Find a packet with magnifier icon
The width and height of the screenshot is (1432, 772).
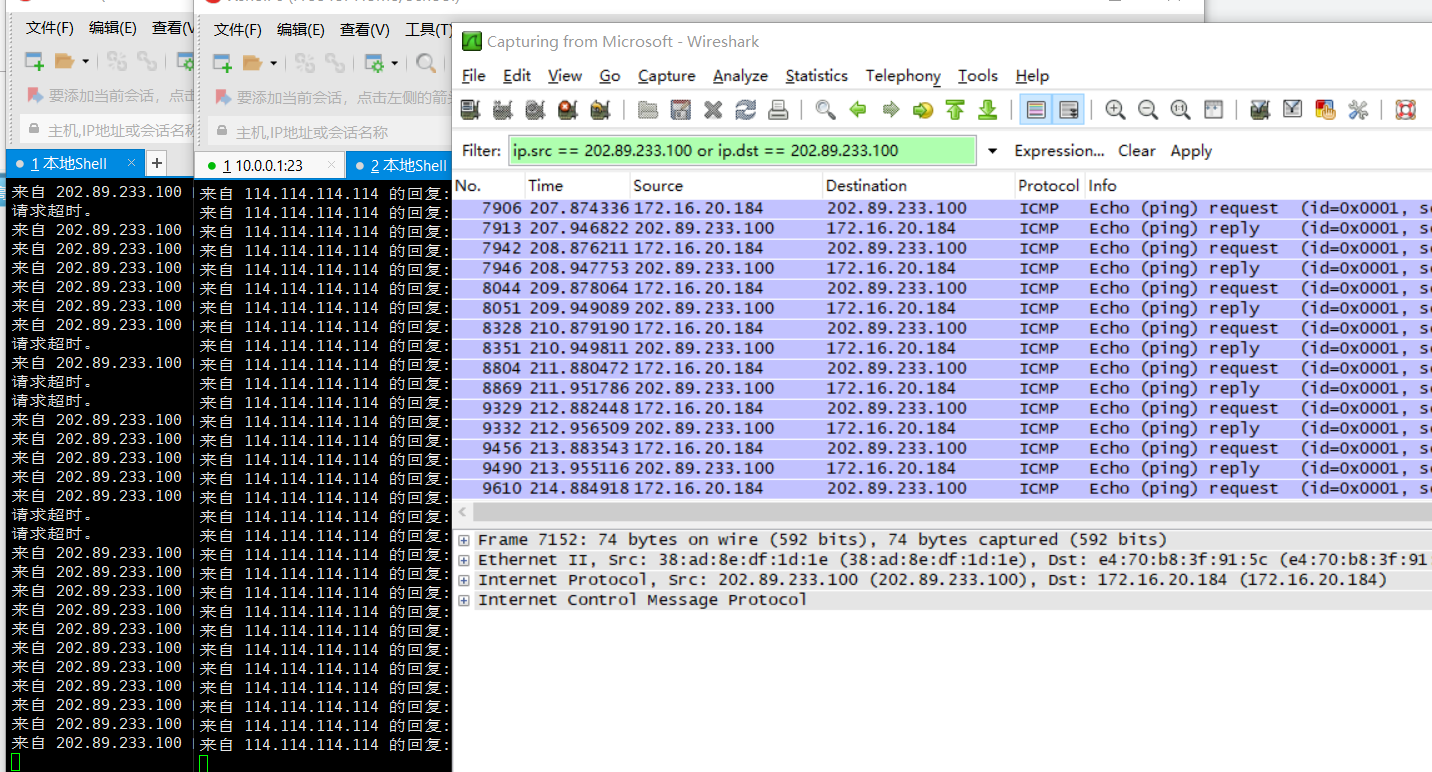825,110
